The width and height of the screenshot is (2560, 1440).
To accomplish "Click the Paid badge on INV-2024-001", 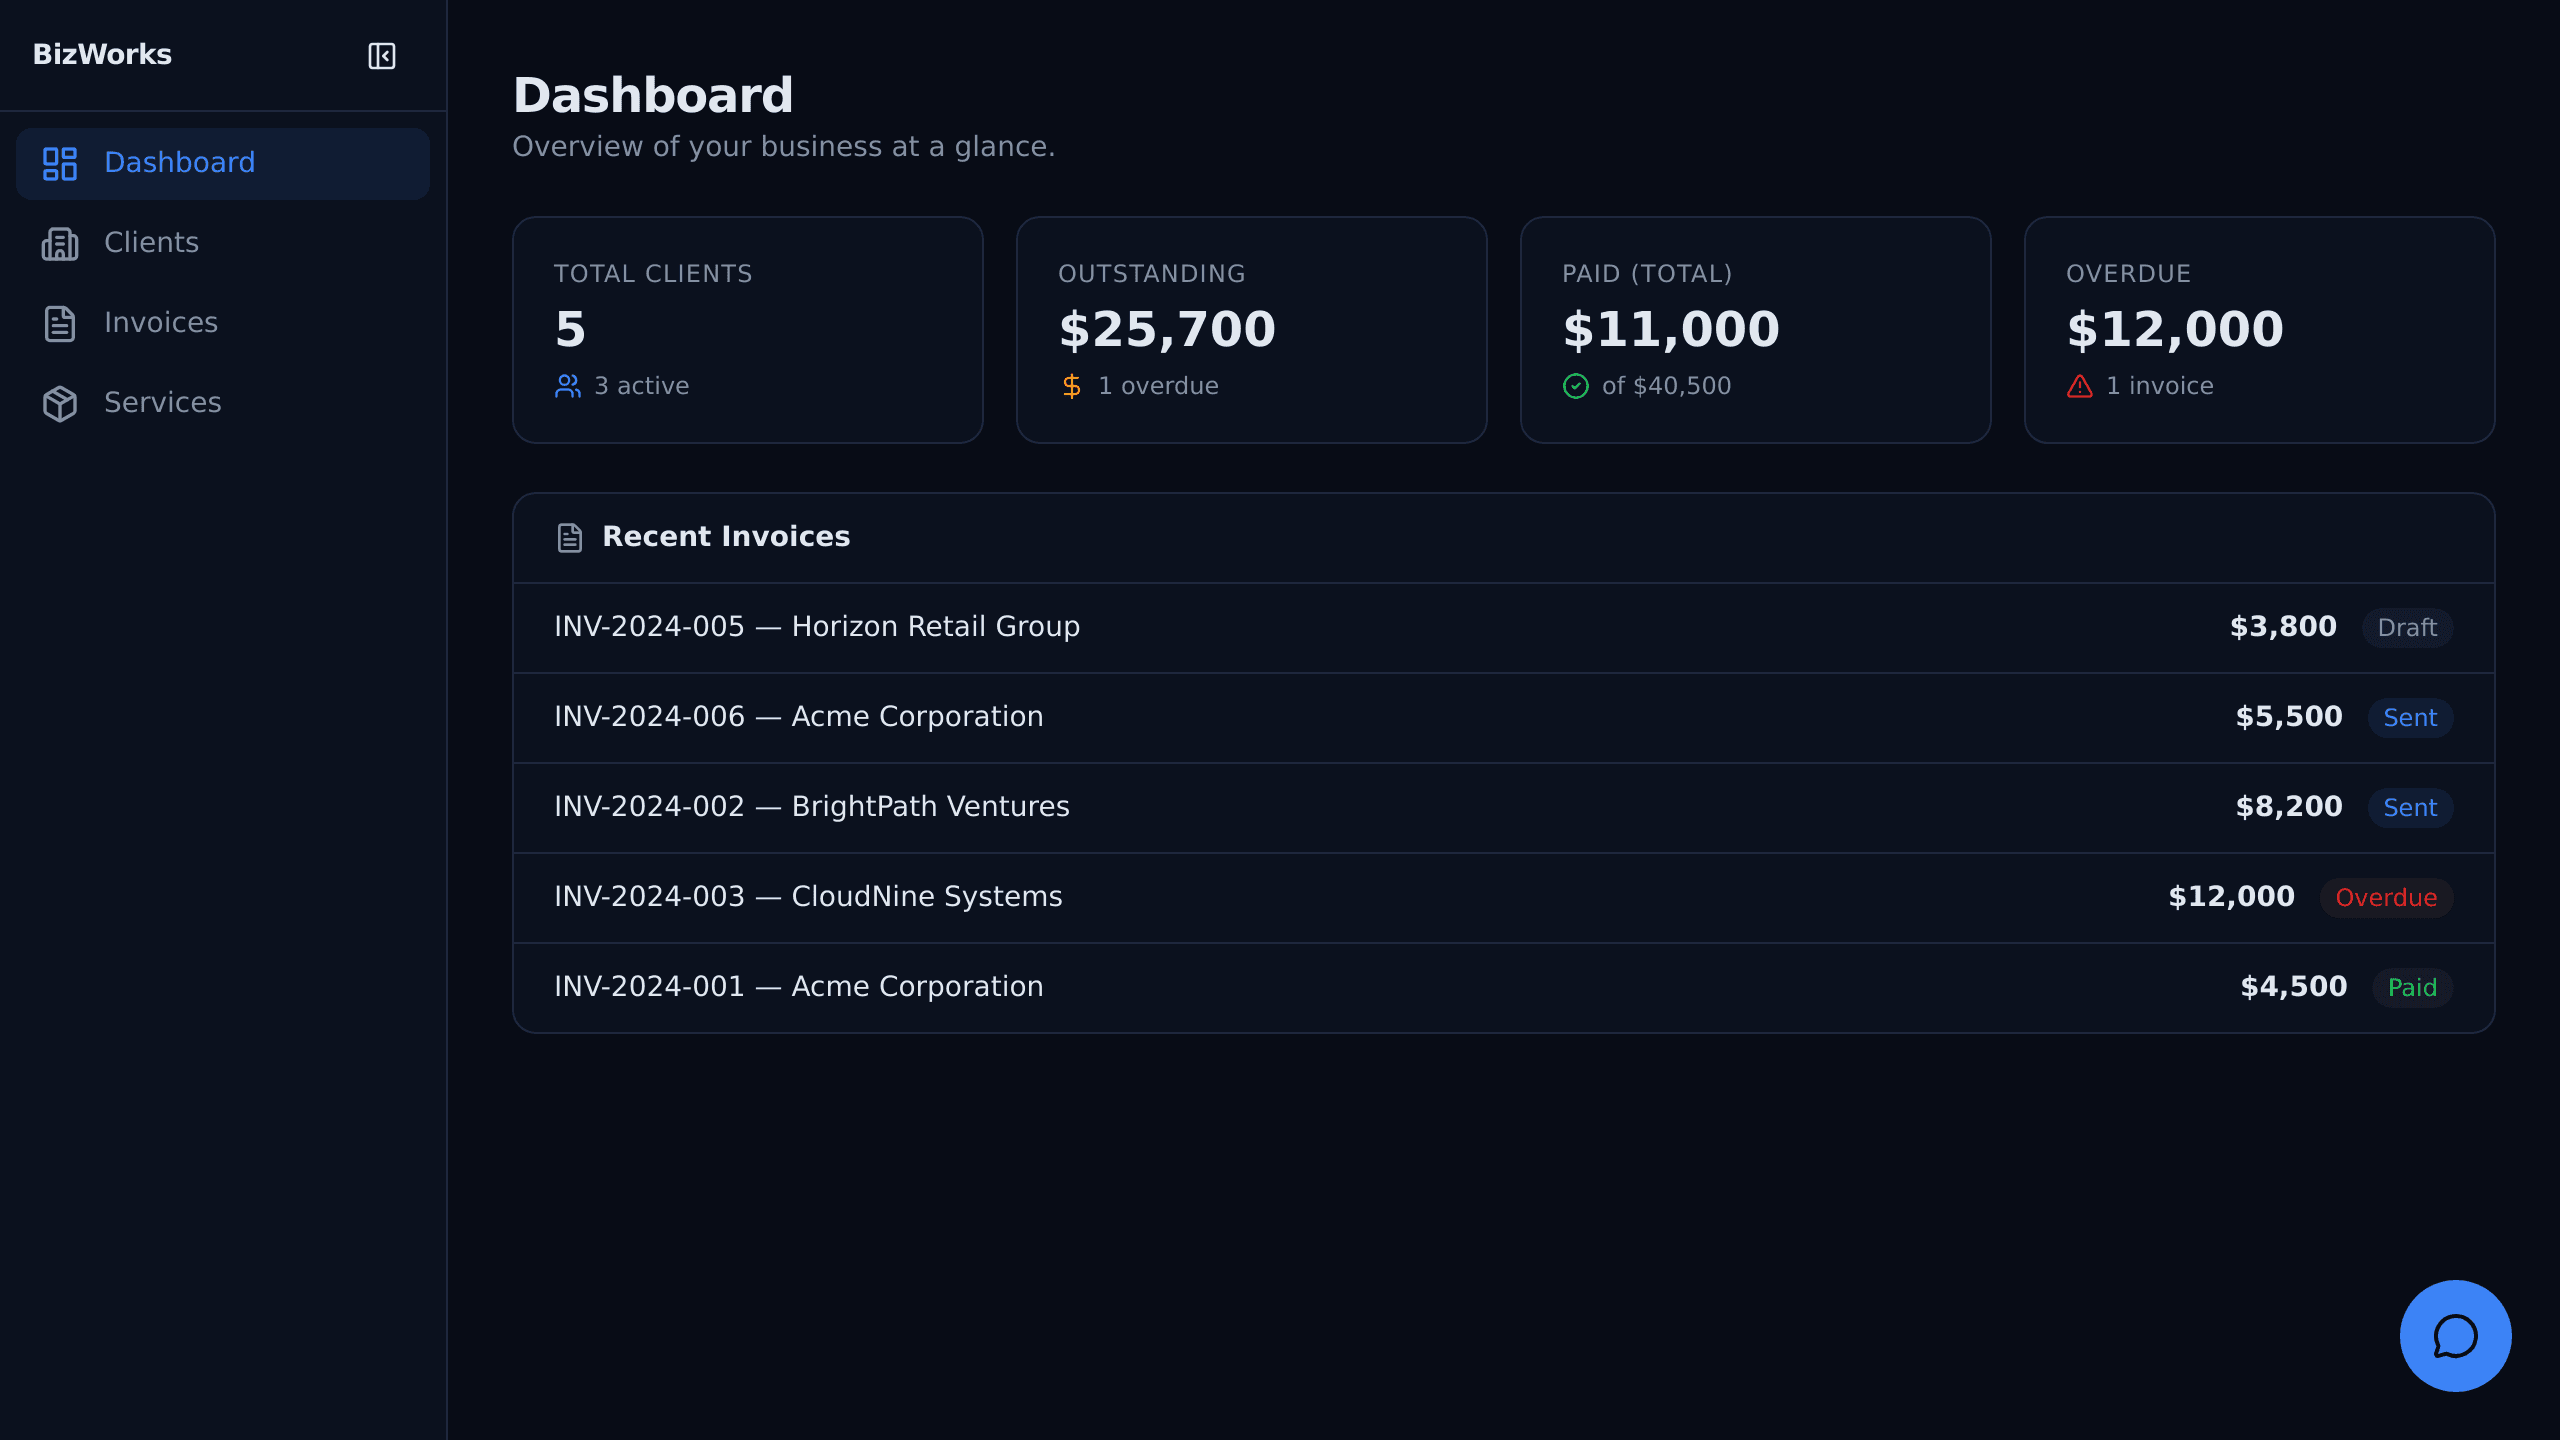I will click(2412, 988).
